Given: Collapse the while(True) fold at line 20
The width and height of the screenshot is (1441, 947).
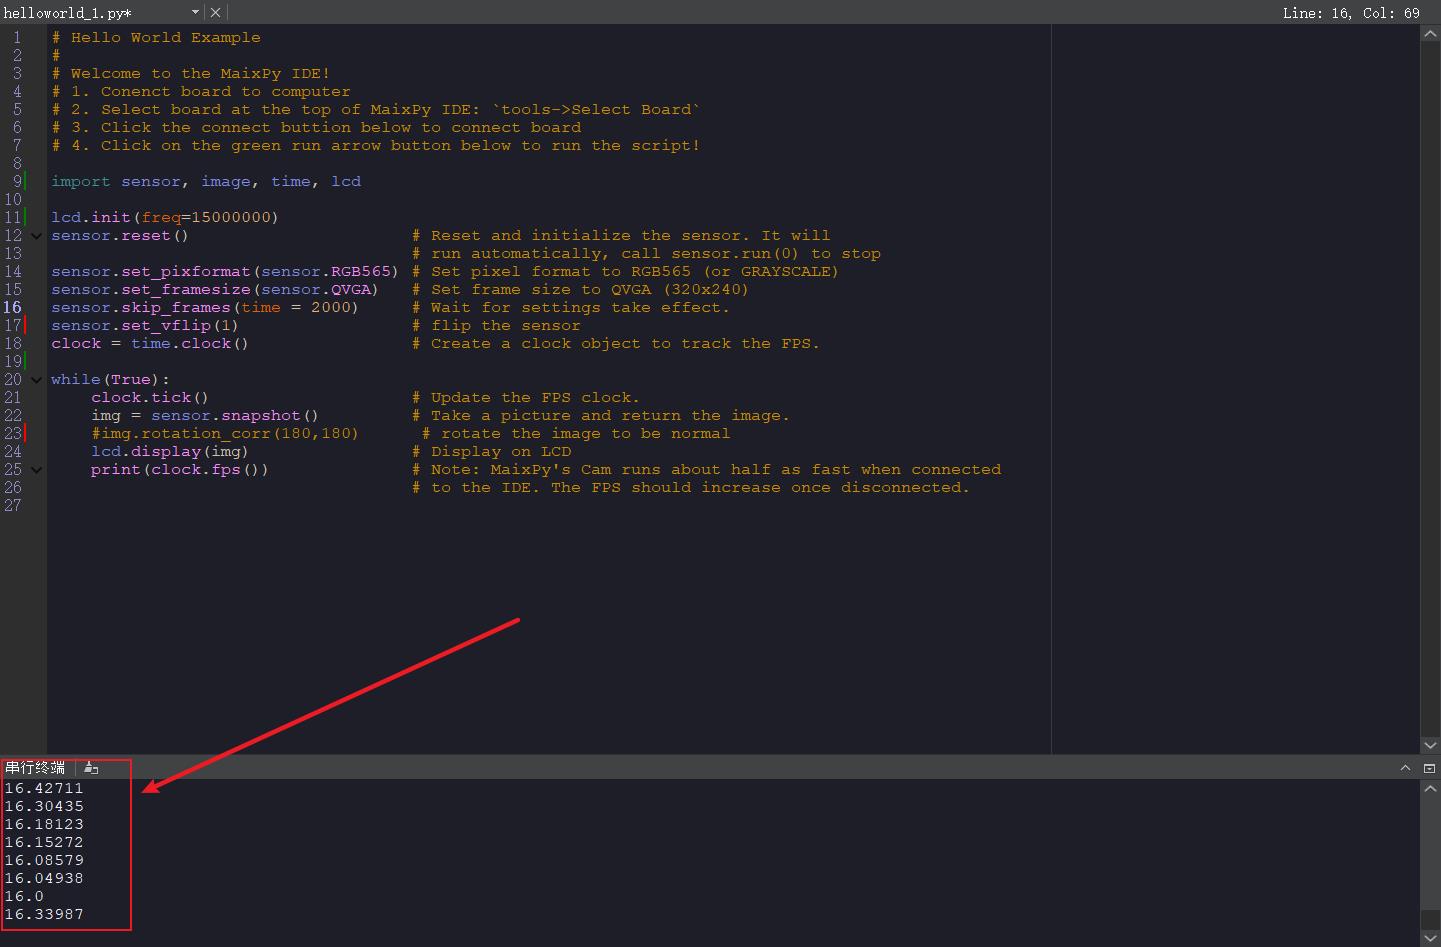Looking at the screenshot, I should pos(36,380).
